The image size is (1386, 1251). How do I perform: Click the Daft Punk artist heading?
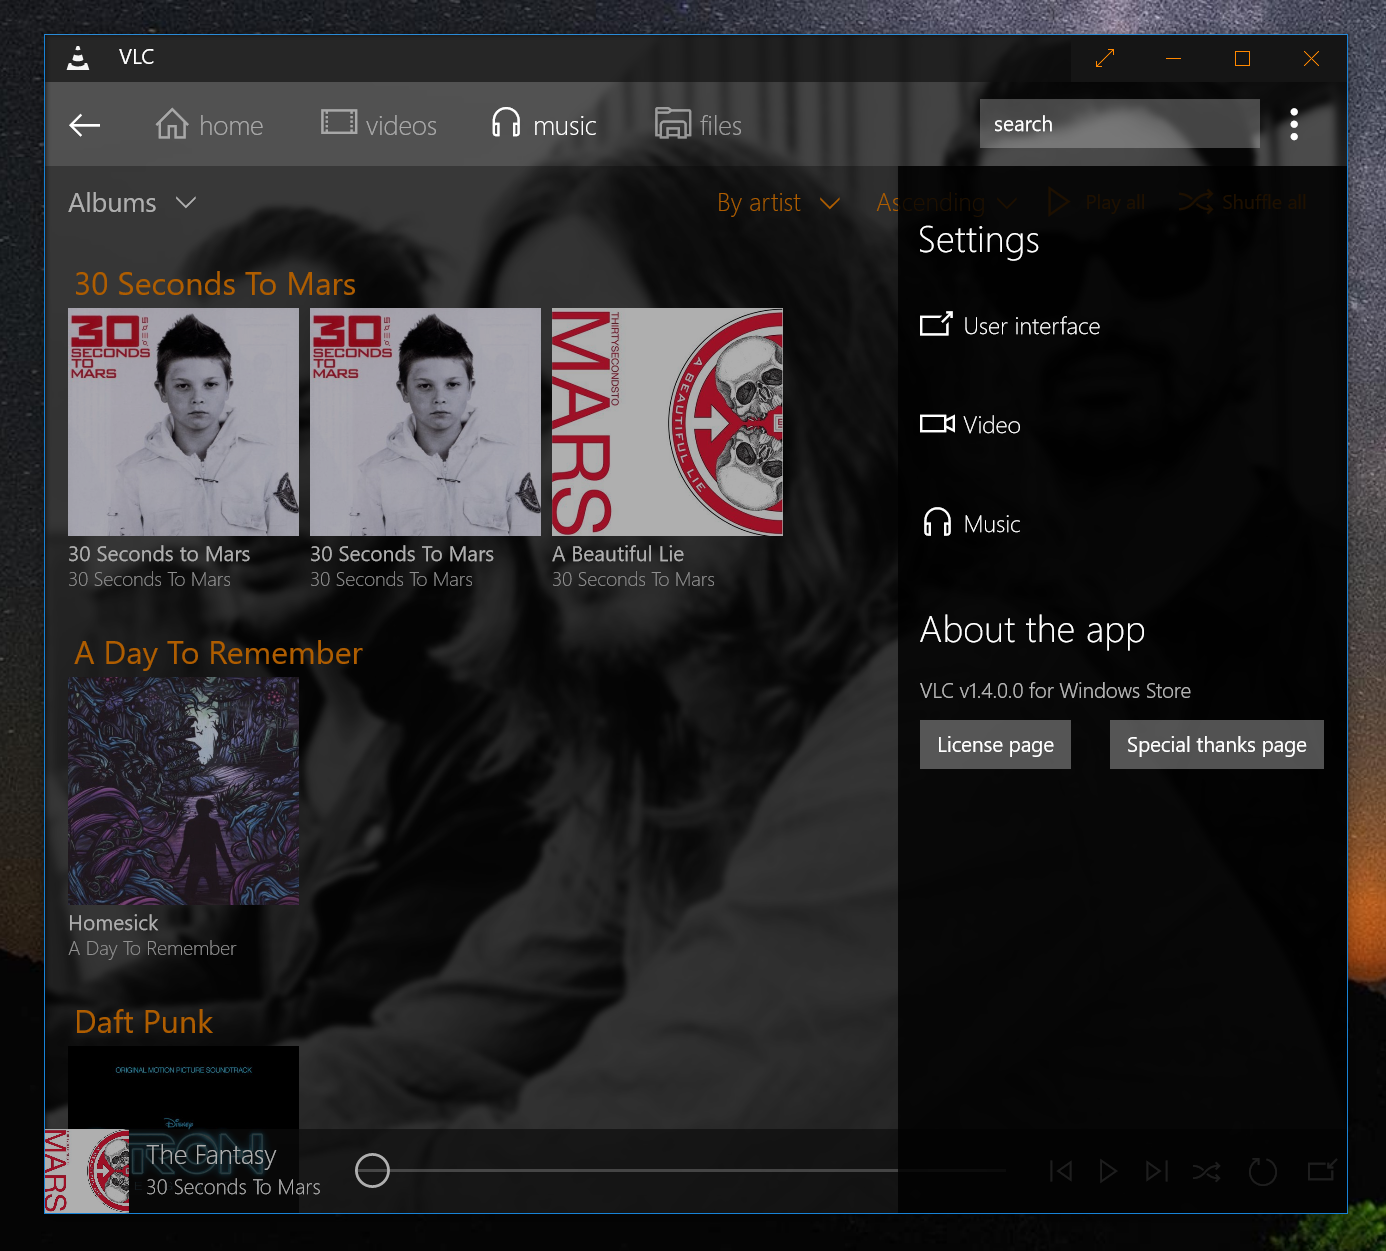click(144, 1022)
